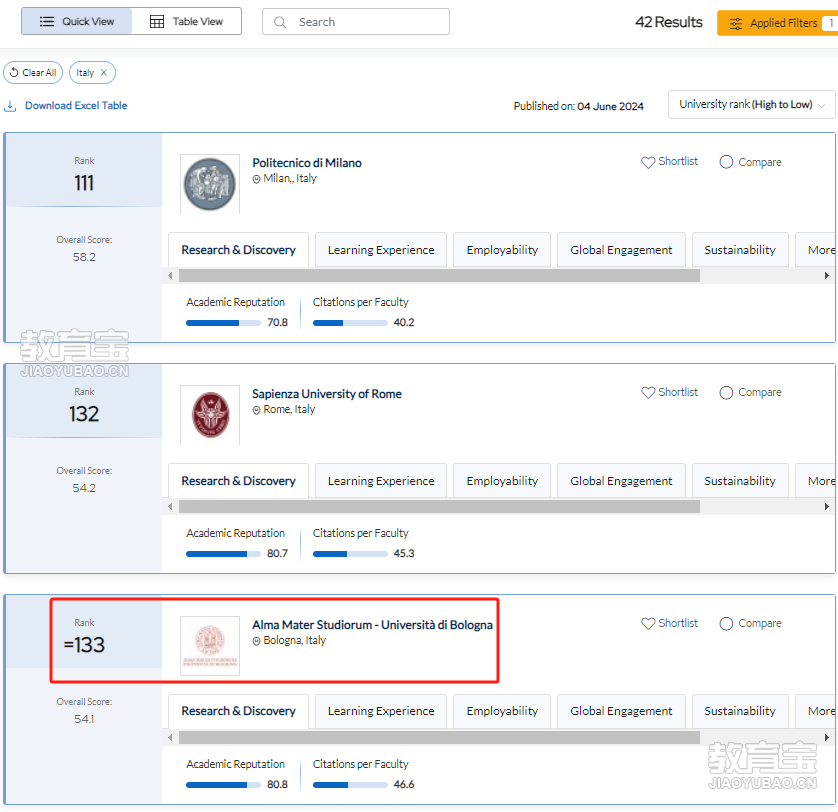Image resolution: width=838 pixels, height=812 pixels.
Task: Open Employability tab for Bologna
Action: click(x=502, y=711)
